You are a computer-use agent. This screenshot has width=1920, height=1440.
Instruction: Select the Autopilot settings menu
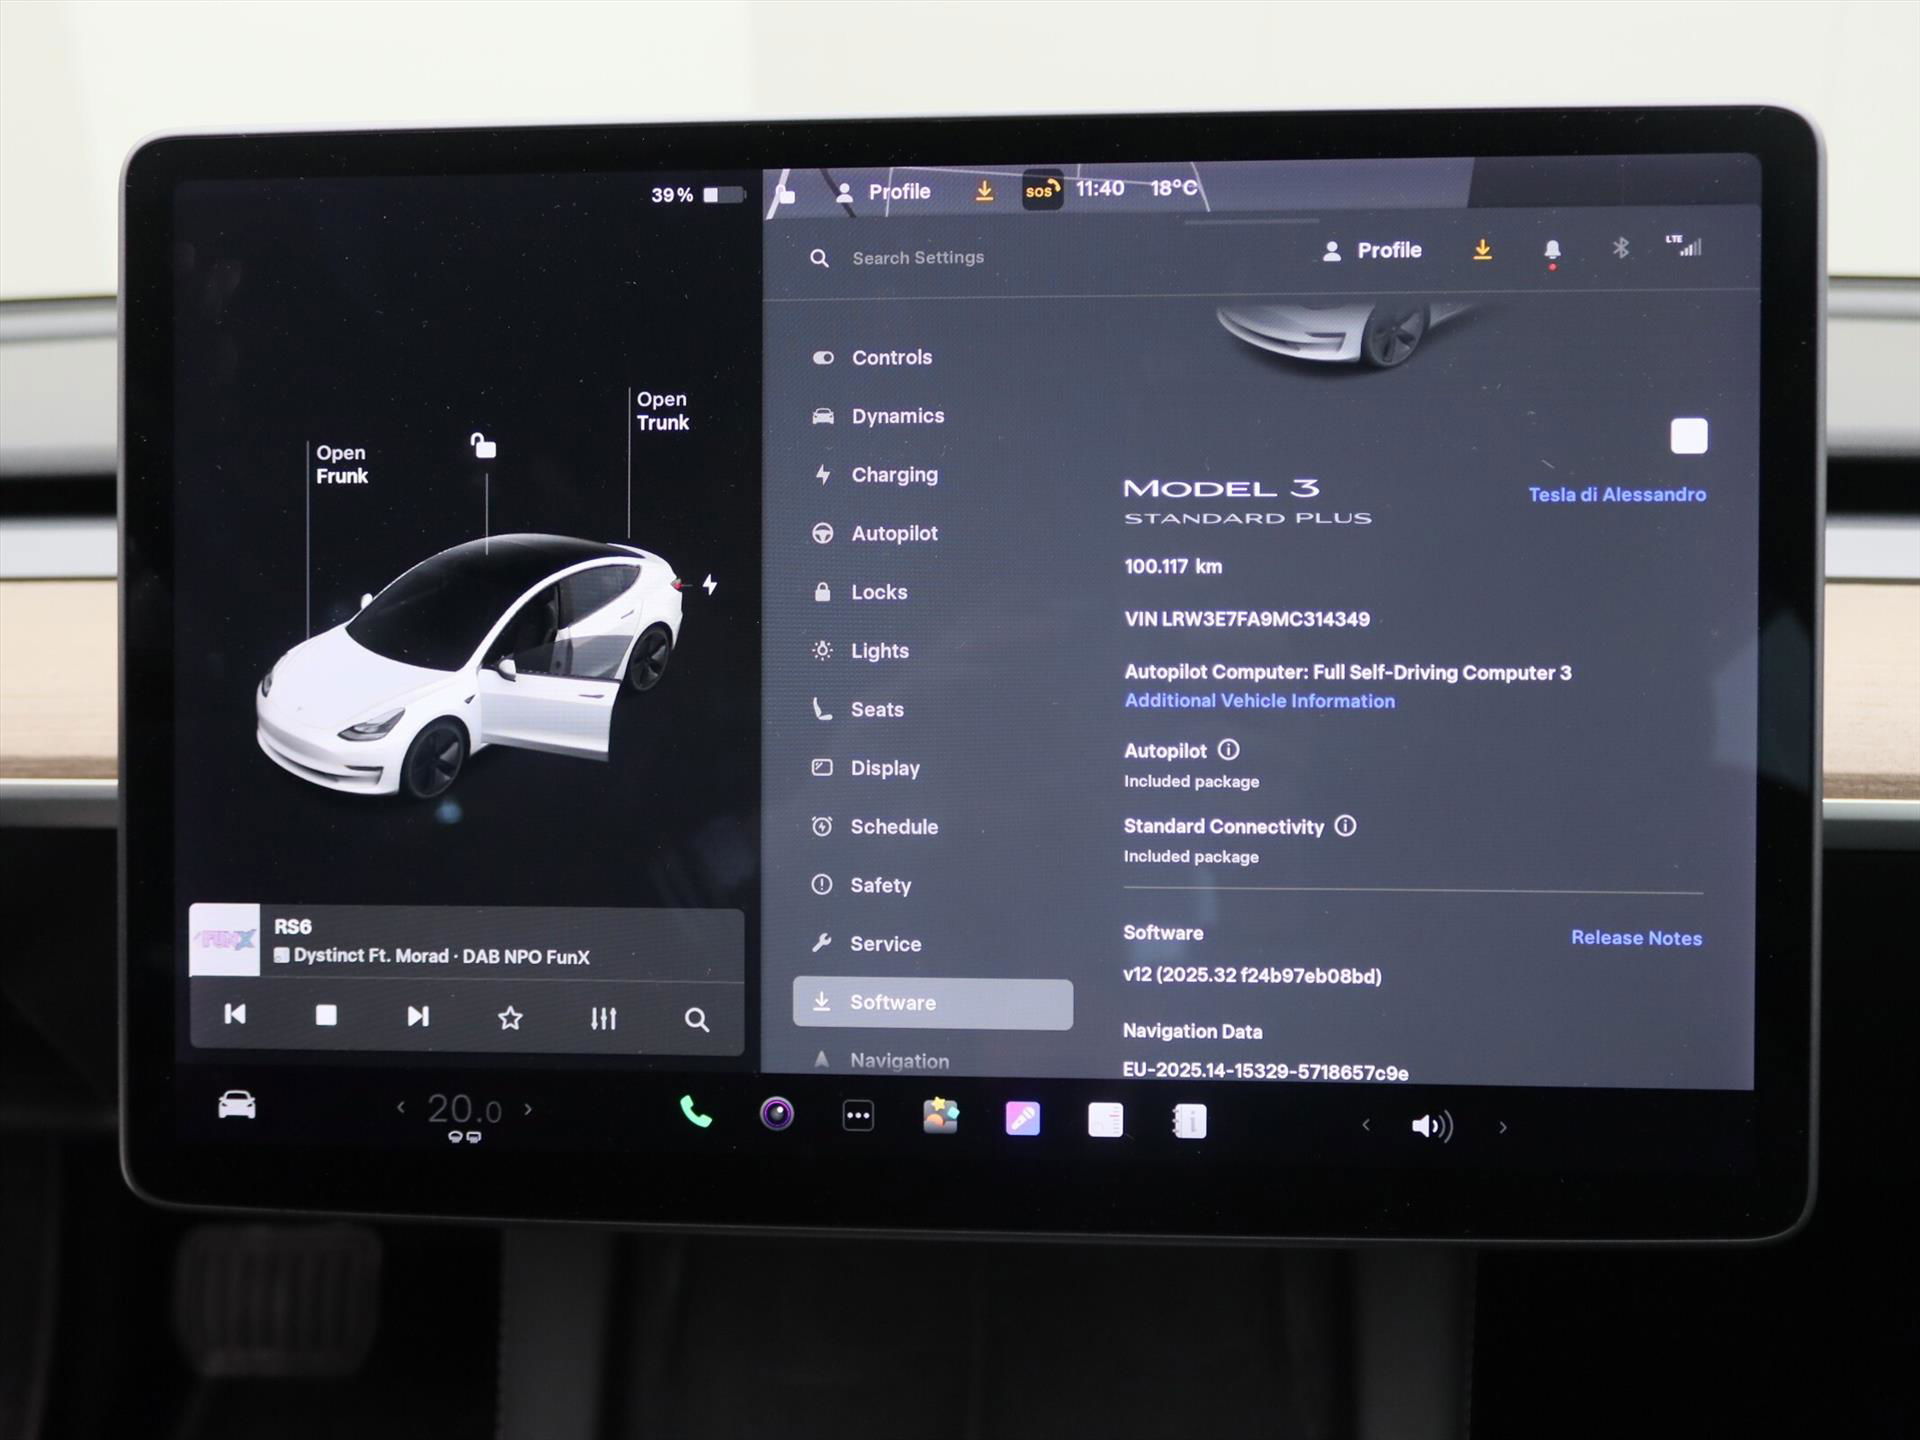[x=893, y=534]
